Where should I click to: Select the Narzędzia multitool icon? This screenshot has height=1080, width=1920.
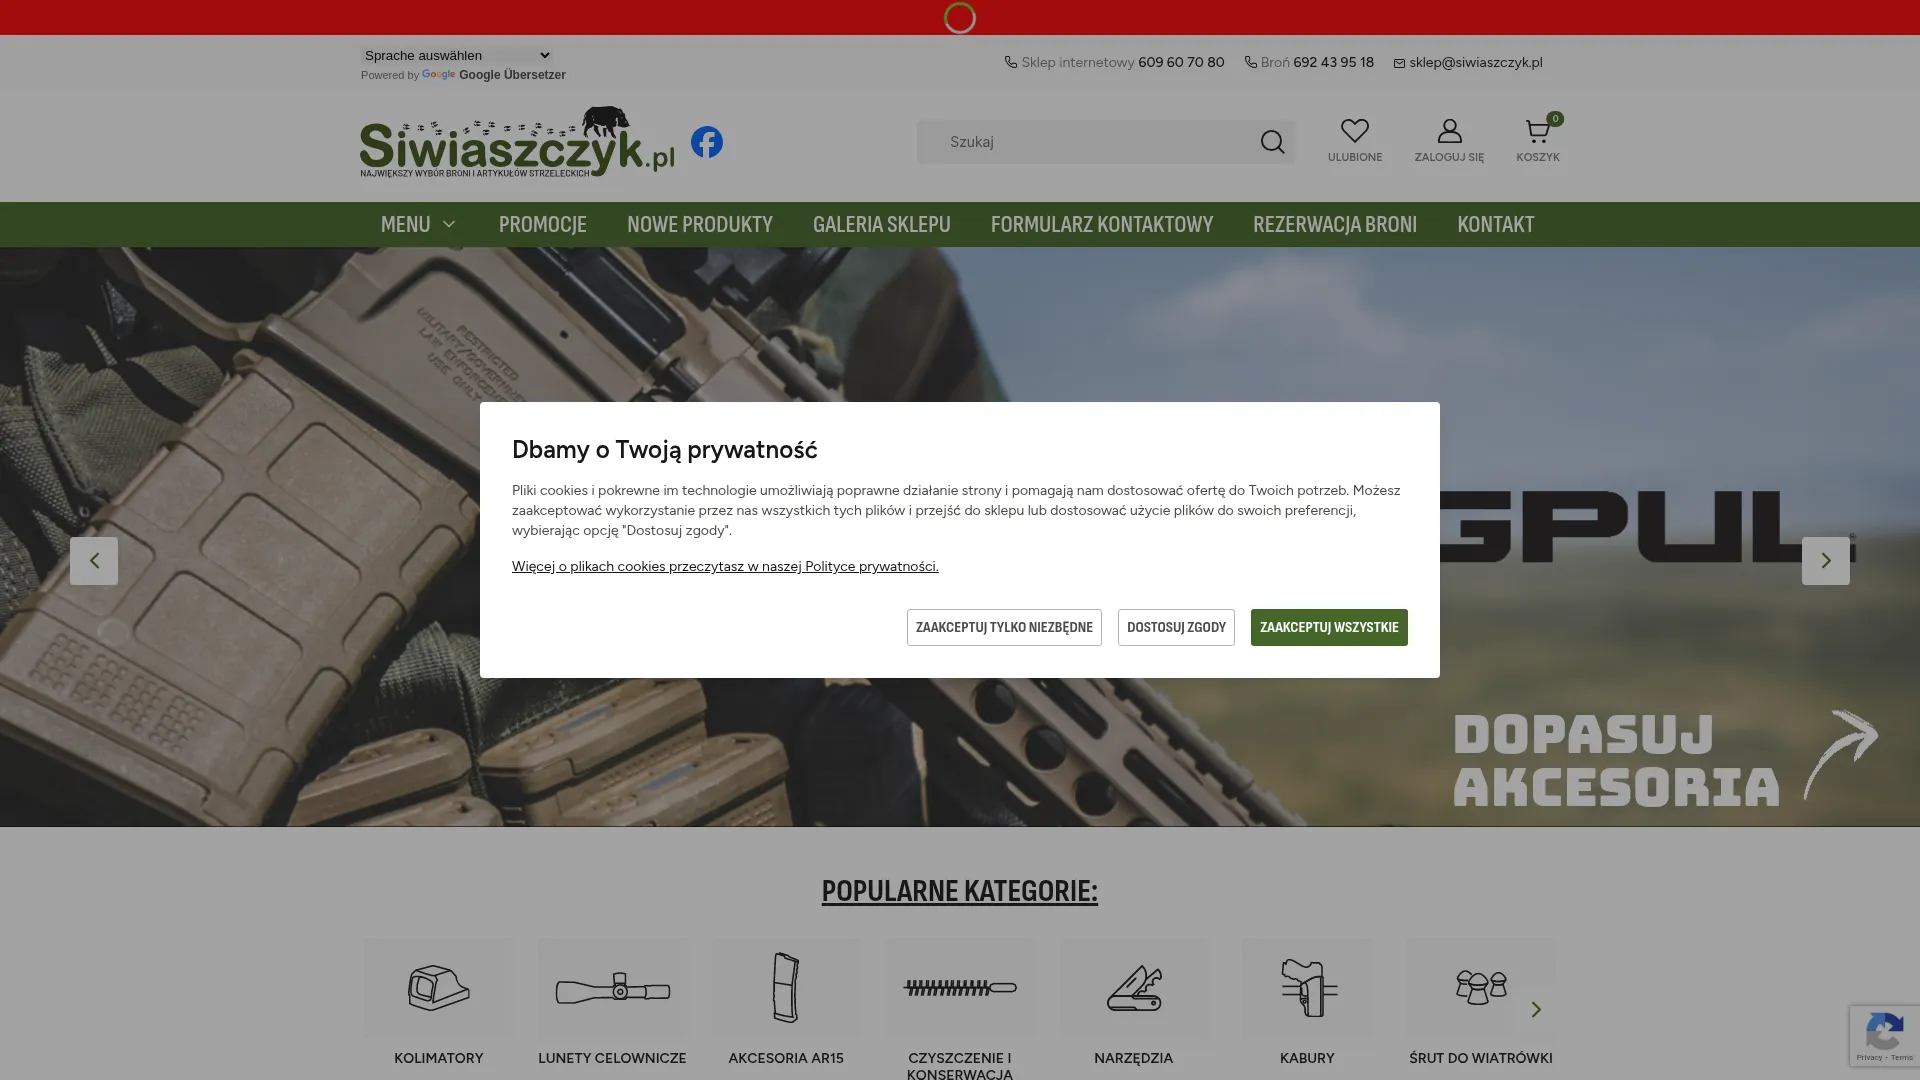point(1134,988)
